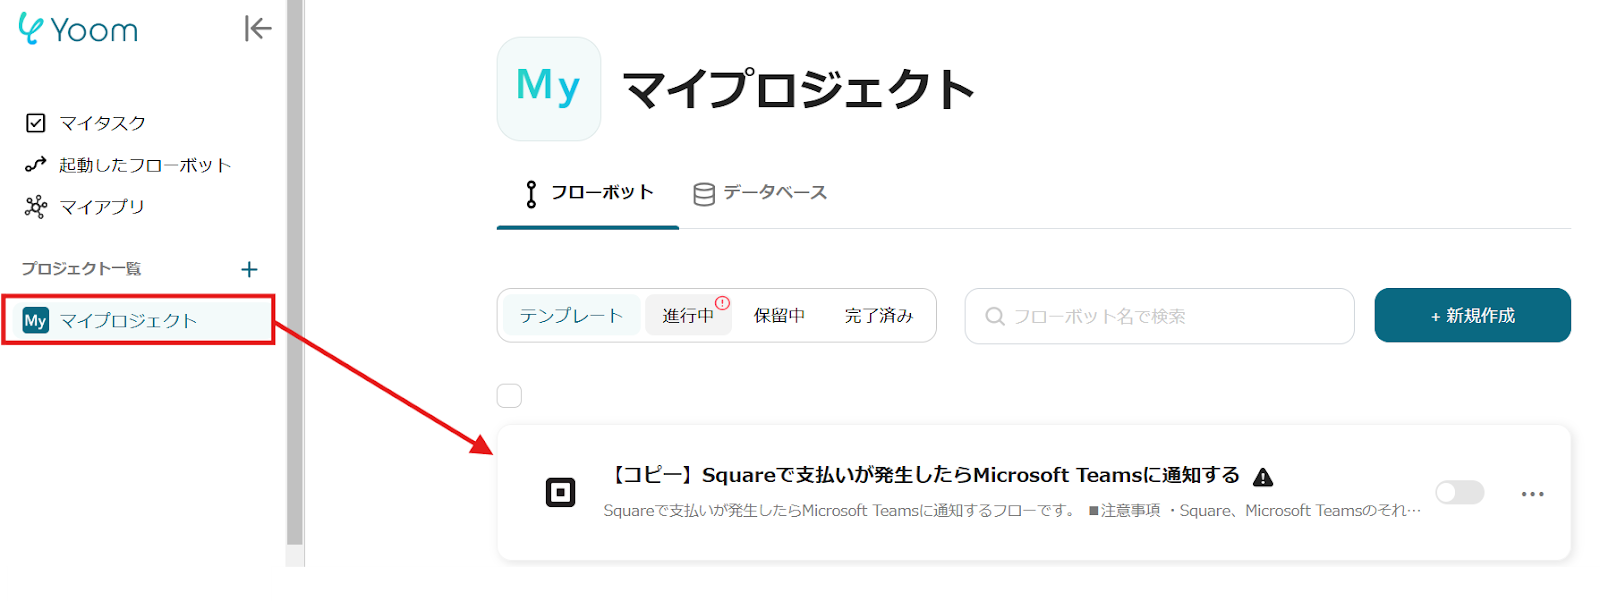Viewport: 1600px width, 601px height.
Task: Click the large My project thumbnail
Action: click(x=548, y=88)
